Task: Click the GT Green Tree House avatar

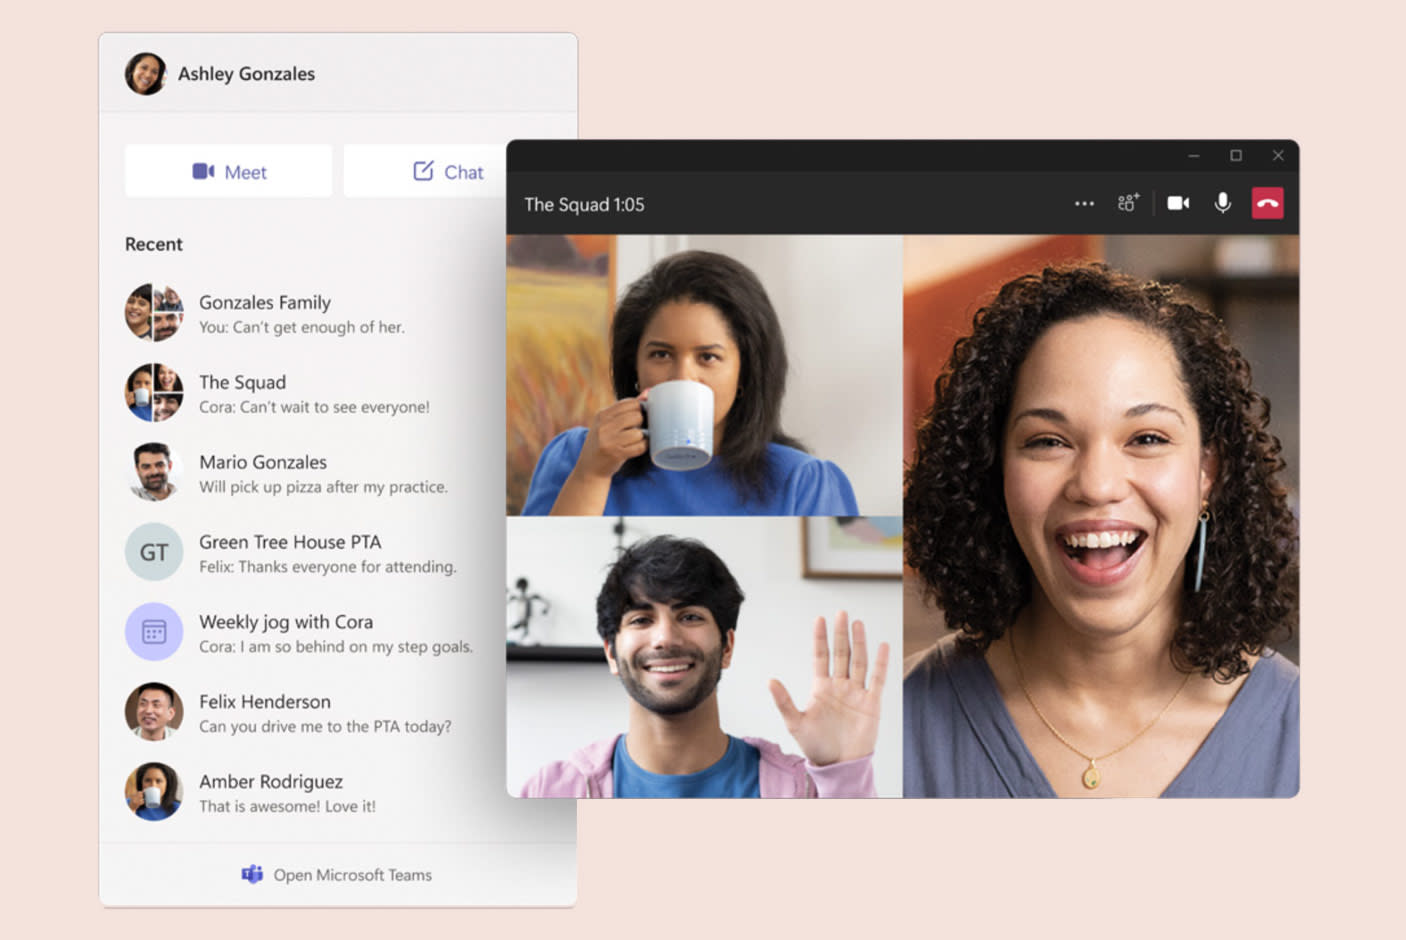Action: (154, 552)
